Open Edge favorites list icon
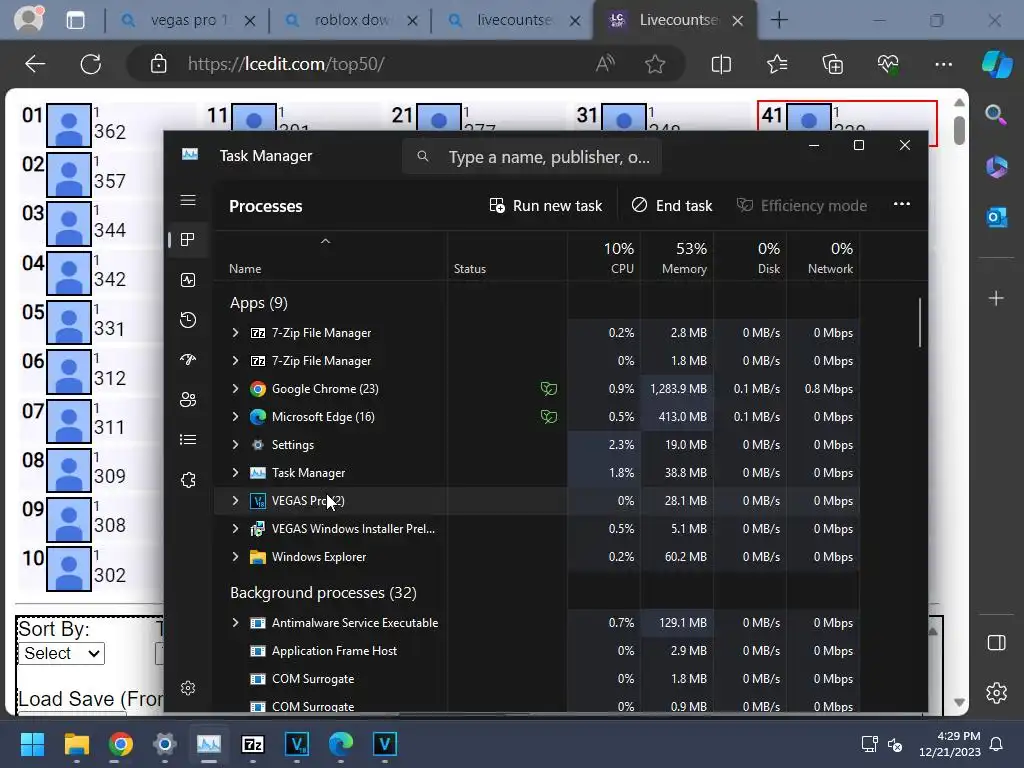This screenshot has width=1024, height=768. pyautogui.click(x=777, y=64)
